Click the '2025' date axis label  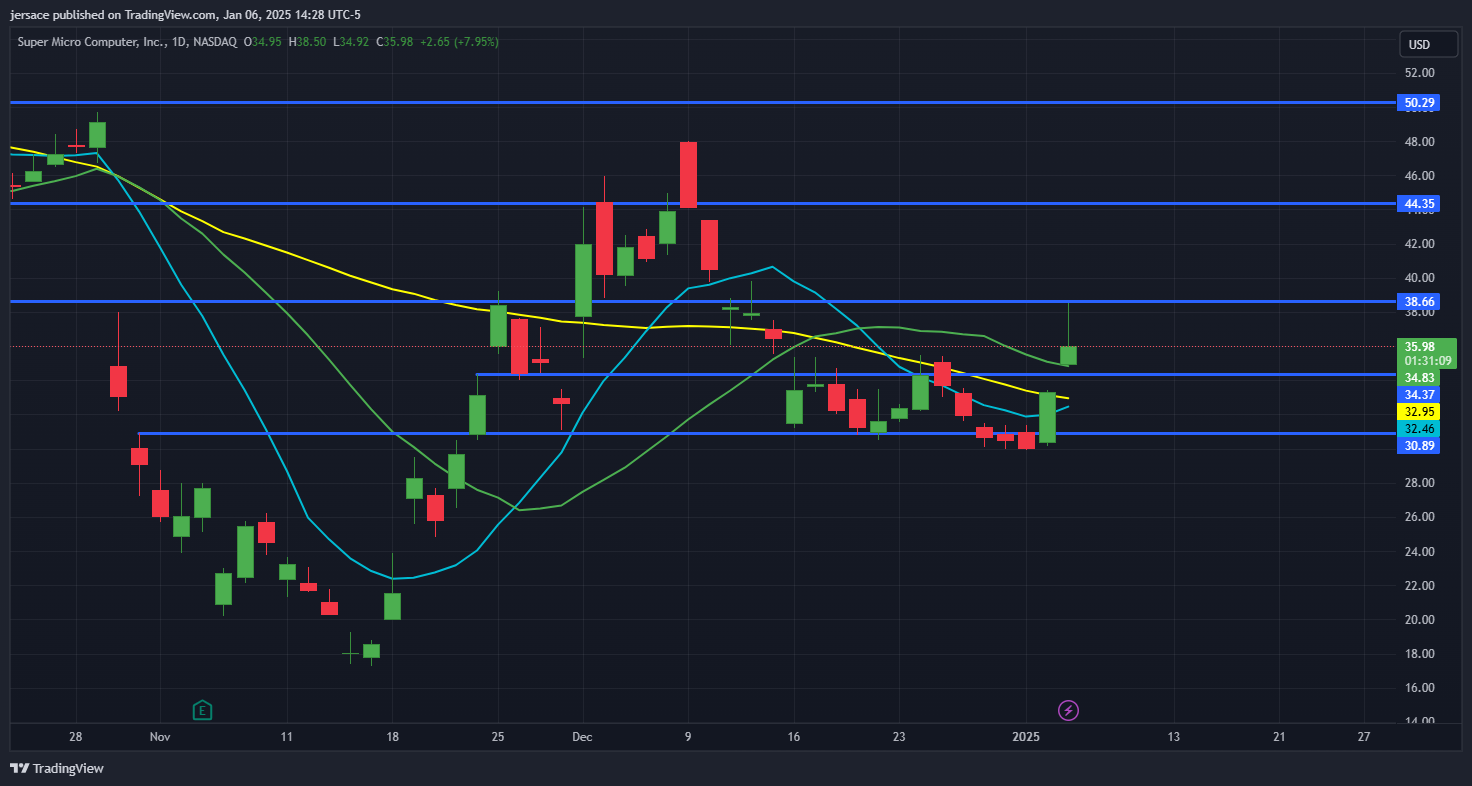1026,737
